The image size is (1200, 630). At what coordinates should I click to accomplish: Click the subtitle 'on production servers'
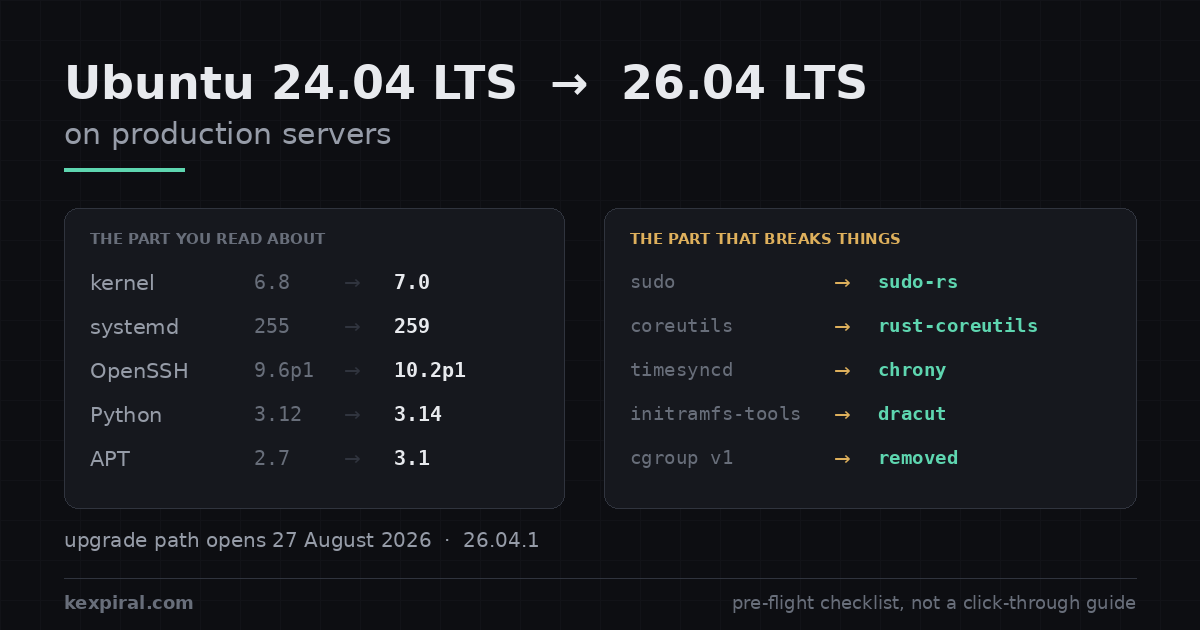tap(228, 135)
